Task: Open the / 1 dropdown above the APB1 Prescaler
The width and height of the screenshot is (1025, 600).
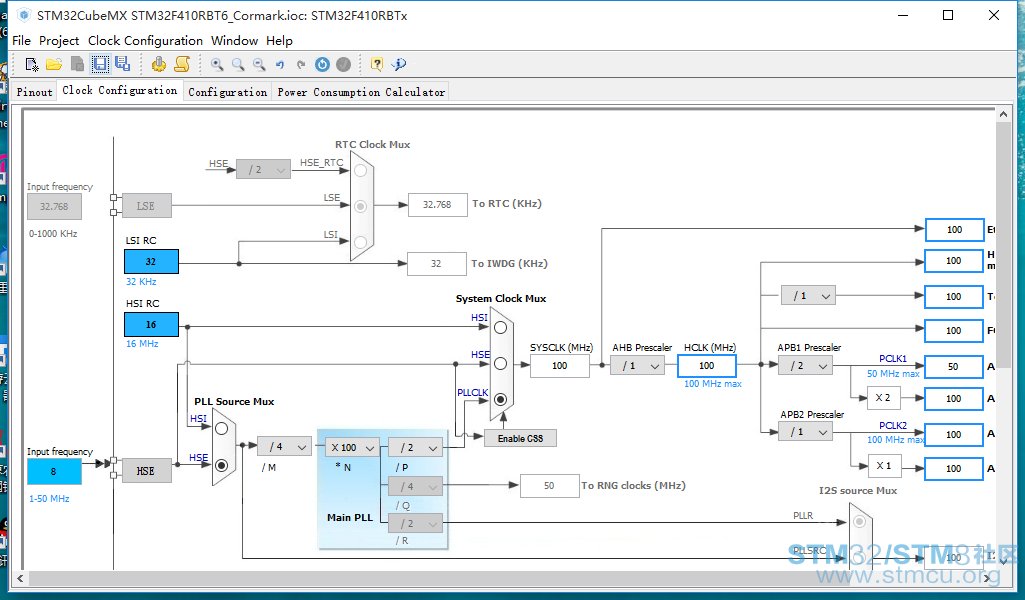Action: 809,295
